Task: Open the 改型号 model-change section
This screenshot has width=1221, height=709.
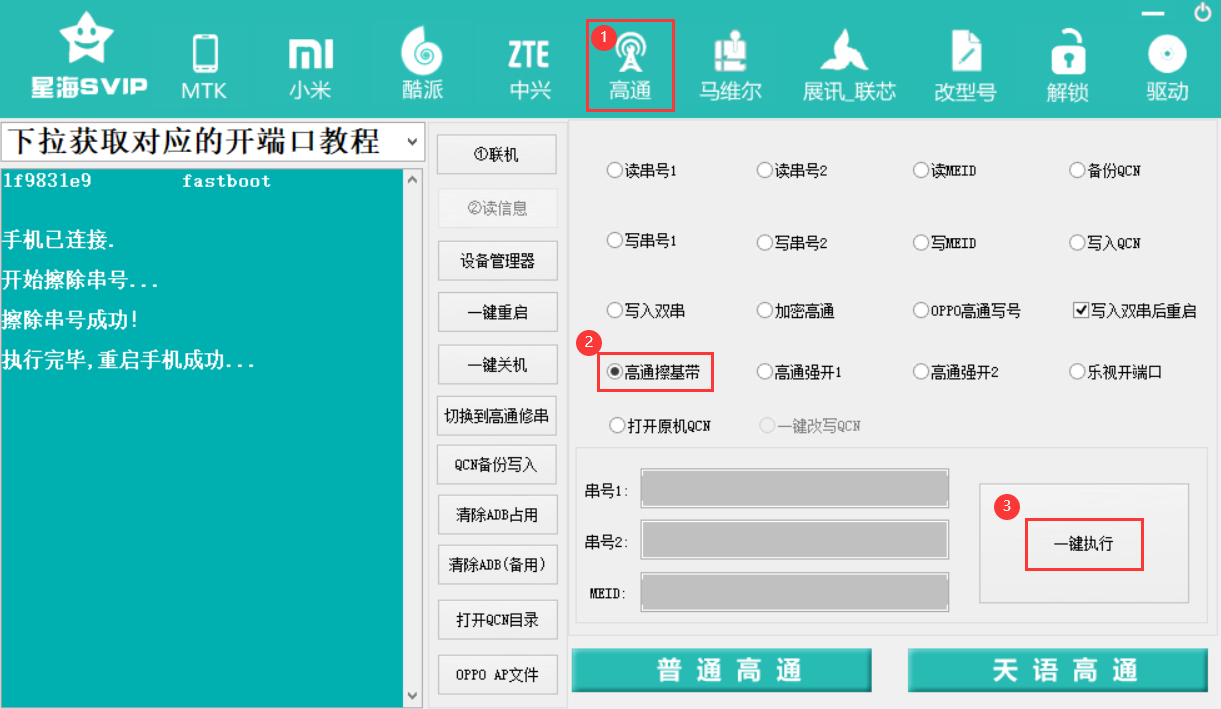Action: pyautogui.click(x=965, y=67)
